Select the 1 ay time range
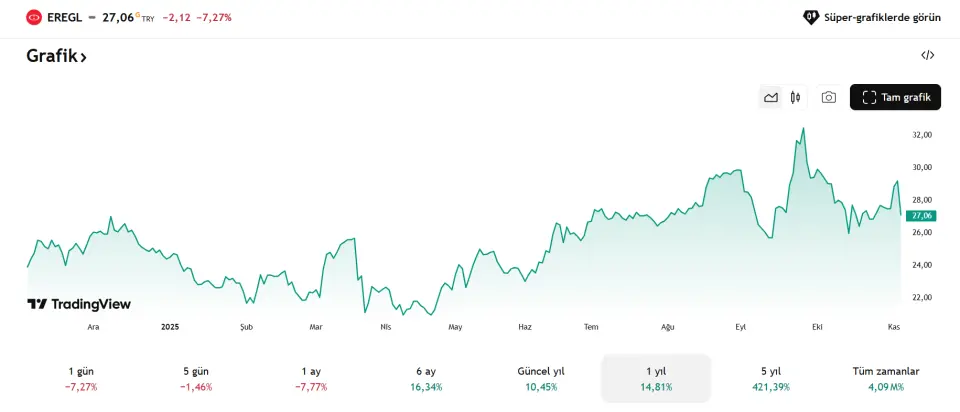This screenshot has height=412, width=960. coord(311,378)
